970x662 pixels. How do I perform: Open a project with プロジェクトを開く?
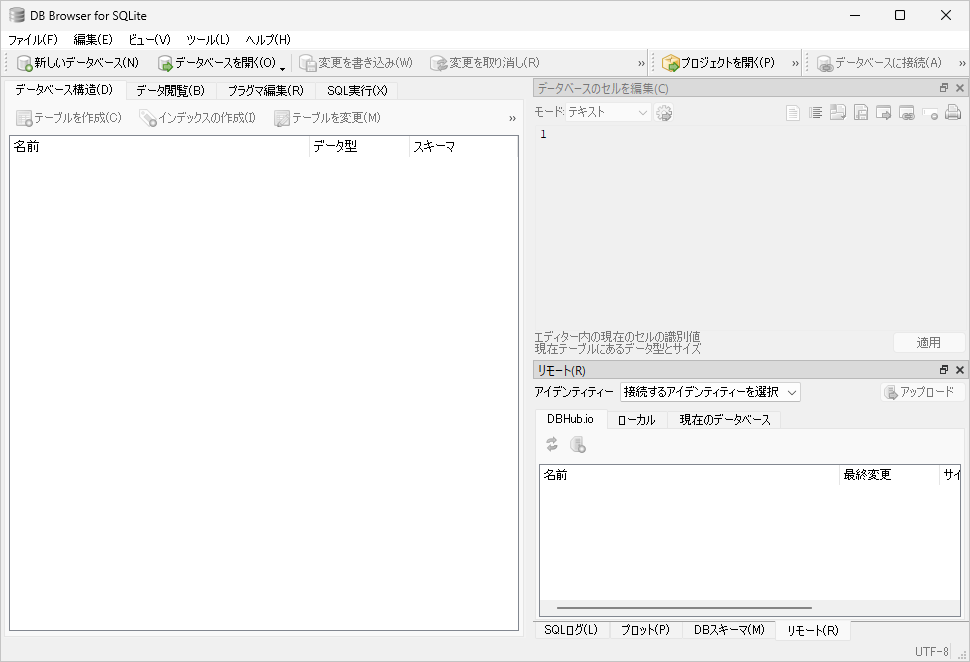click(718, 63)
